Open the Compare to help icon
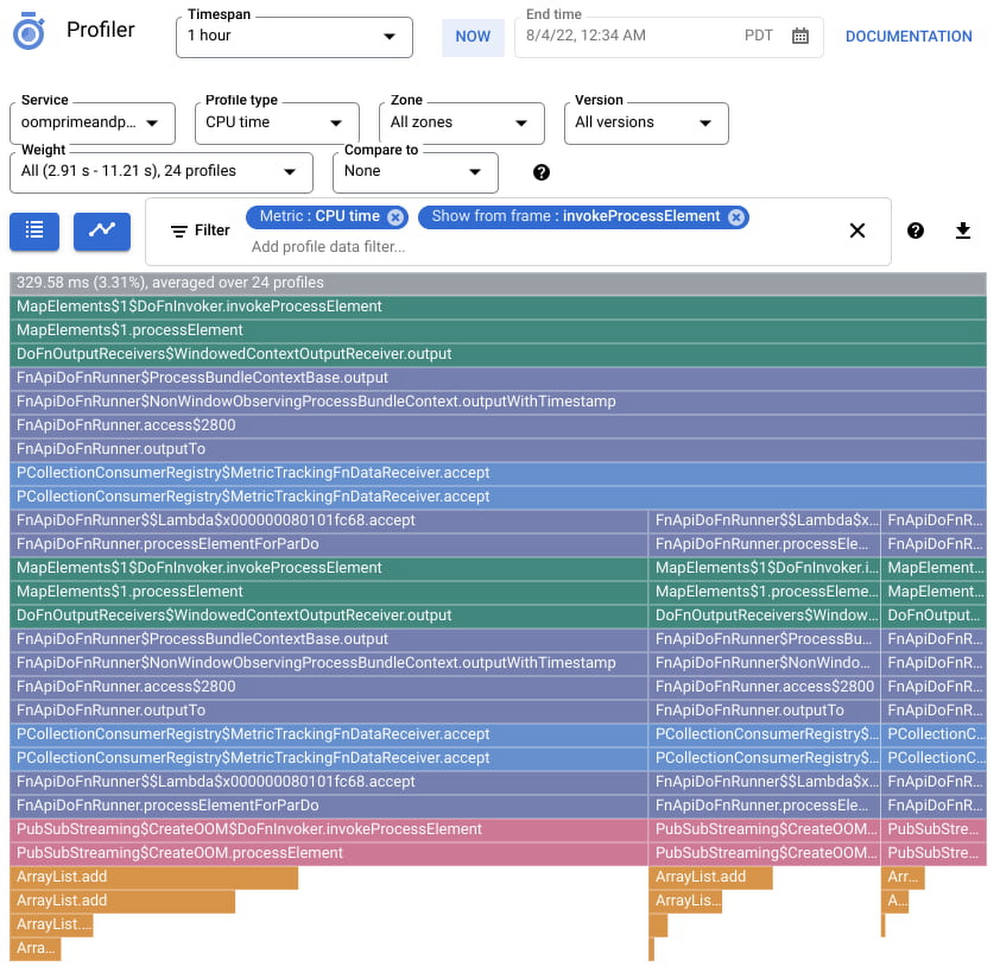This screenshot has height=966, width=1000. coord(541,172)
